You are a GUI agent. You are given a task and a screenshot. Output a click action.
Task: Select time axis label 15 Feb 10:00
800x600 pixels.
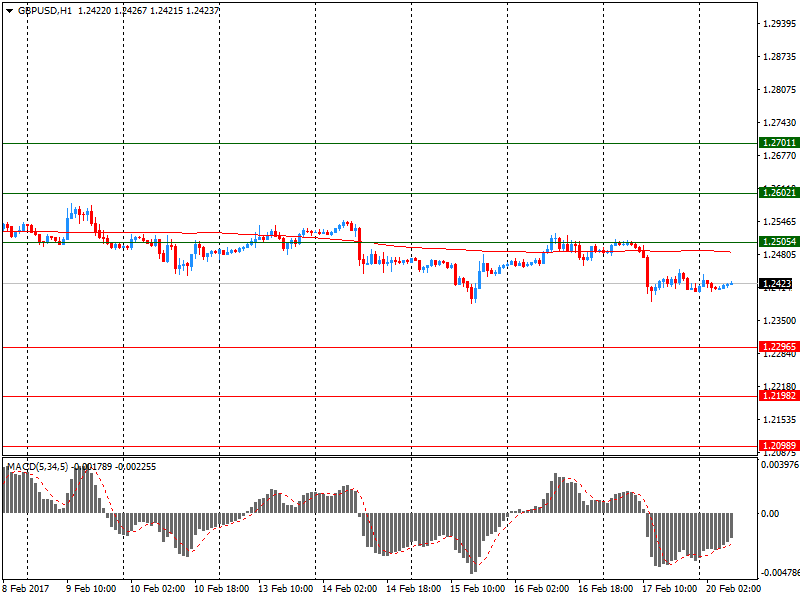coord(478,589)
